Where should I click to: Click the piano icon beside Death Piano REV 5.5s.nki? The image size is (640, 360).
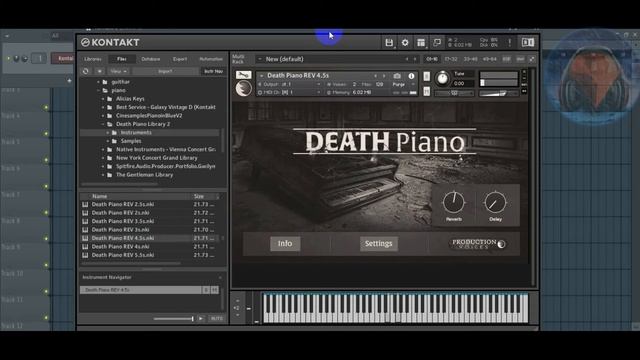[x=85, y=255]
